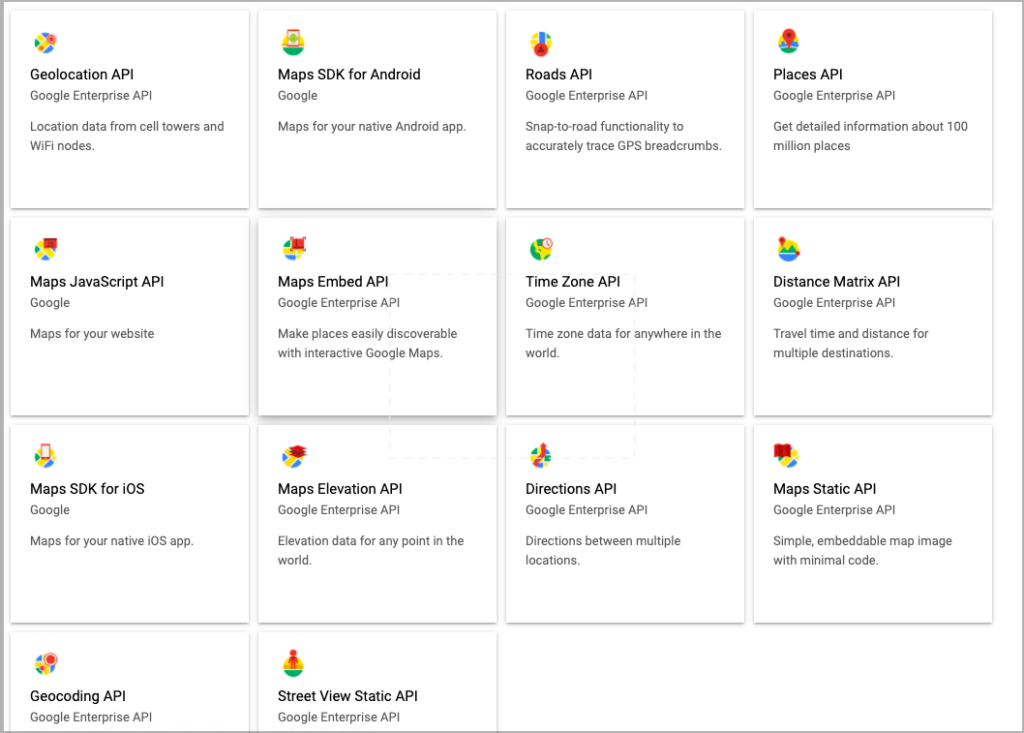Open the Maps Static API title
This screenshot has height=733, width=1024.
(824, 489)
